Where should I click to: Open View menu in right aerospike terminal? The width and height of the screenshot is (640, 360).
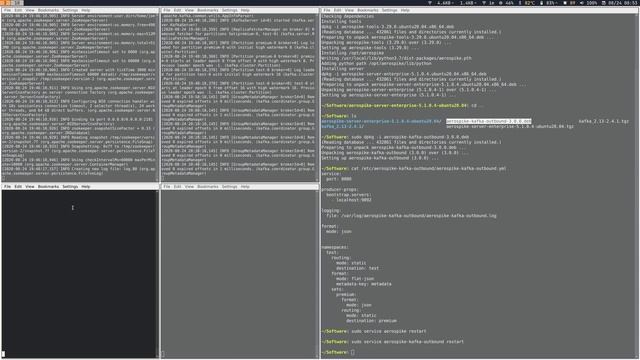349,10
